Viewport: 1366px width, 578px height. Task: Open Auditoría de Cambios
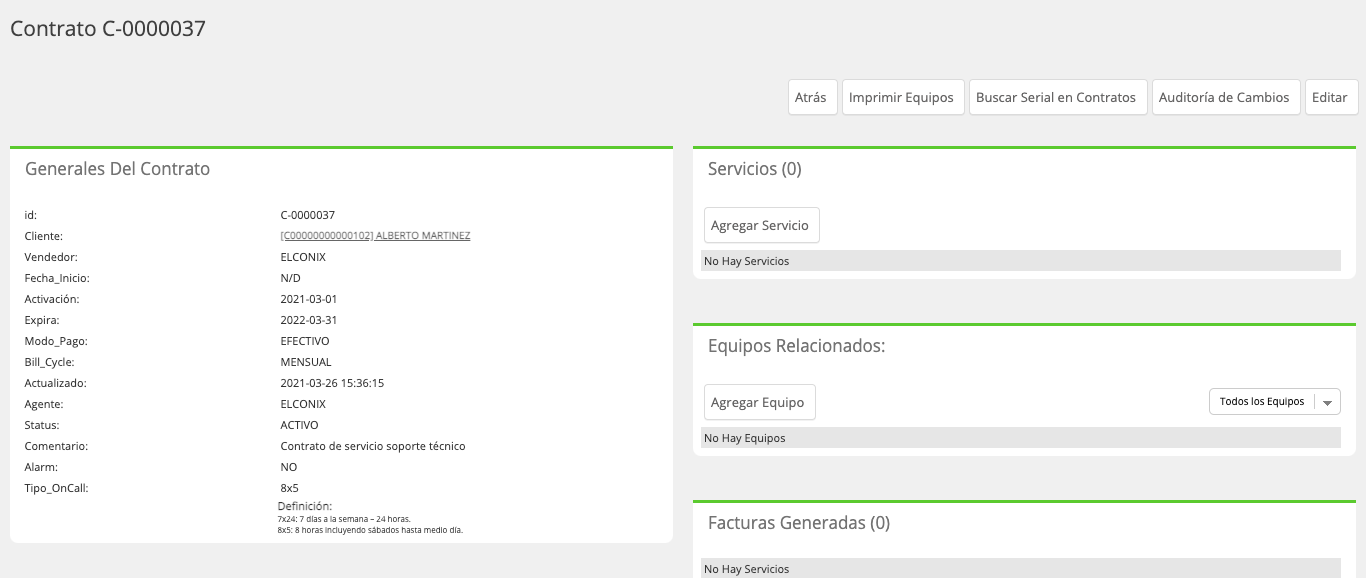coord(1224,98)
